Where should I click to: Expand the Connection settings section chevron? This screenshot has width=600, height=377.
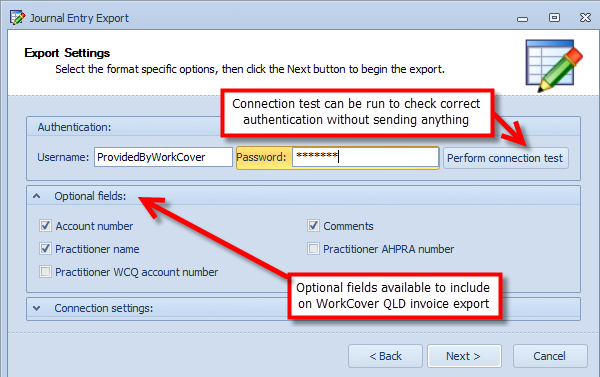click(37, 308)
